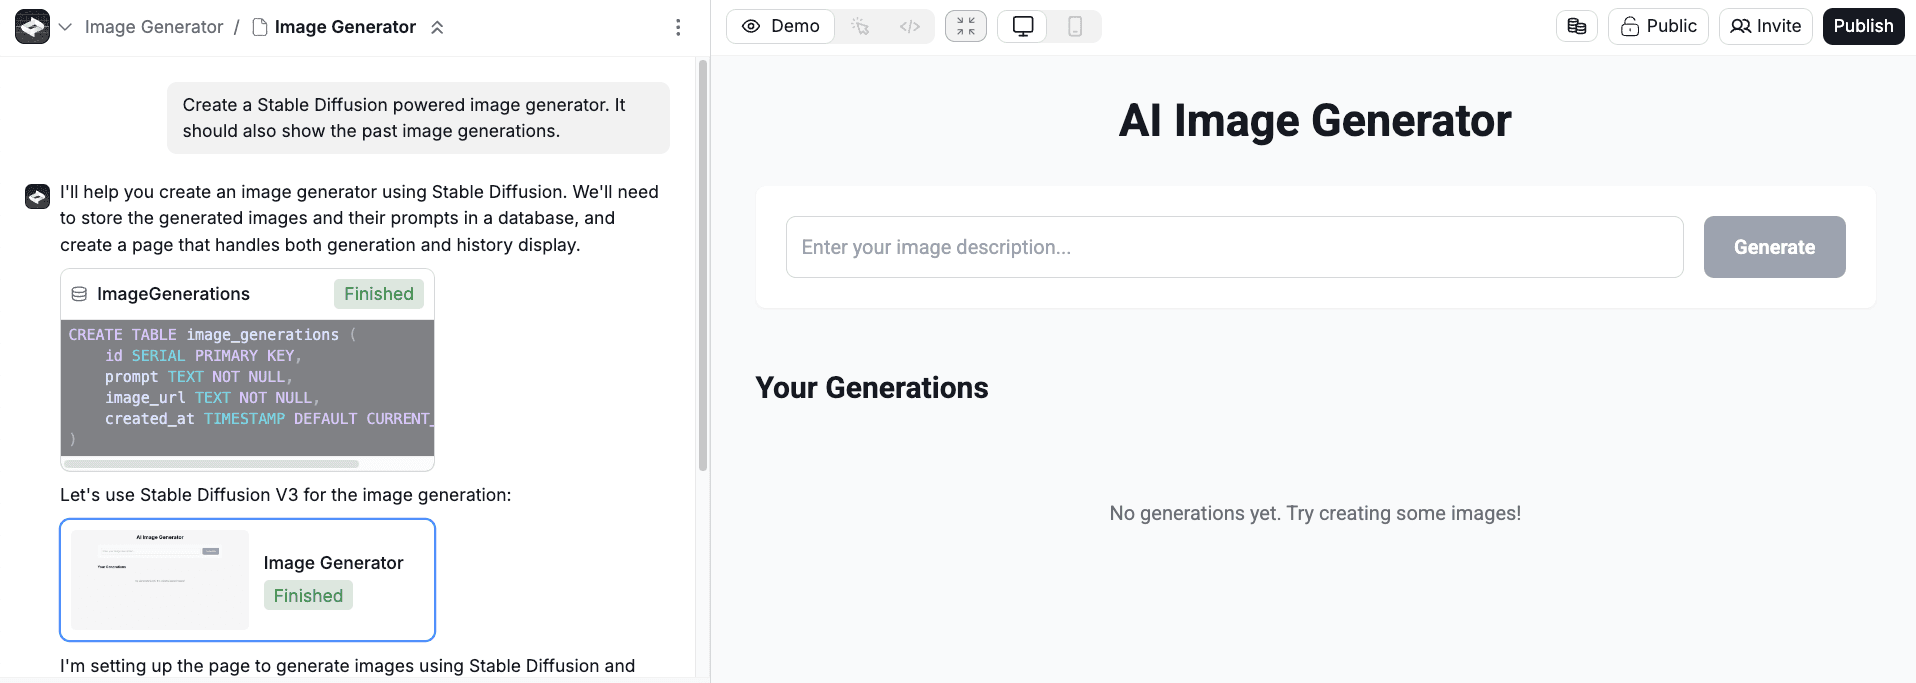Open the Image Generator page thumbnail
Viewport: 1916px width, 683px height.
coord(160,580)
